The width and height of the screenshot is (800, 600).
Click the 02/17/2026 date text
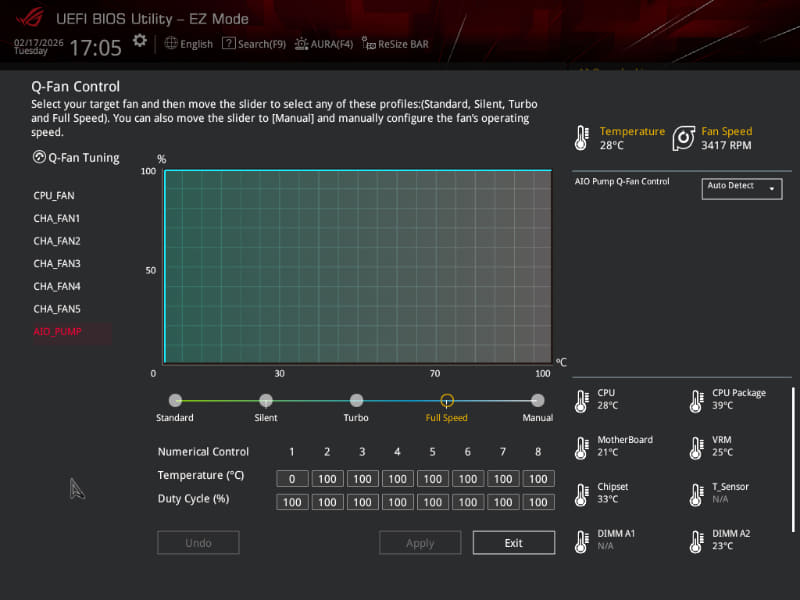coord(39,42)
